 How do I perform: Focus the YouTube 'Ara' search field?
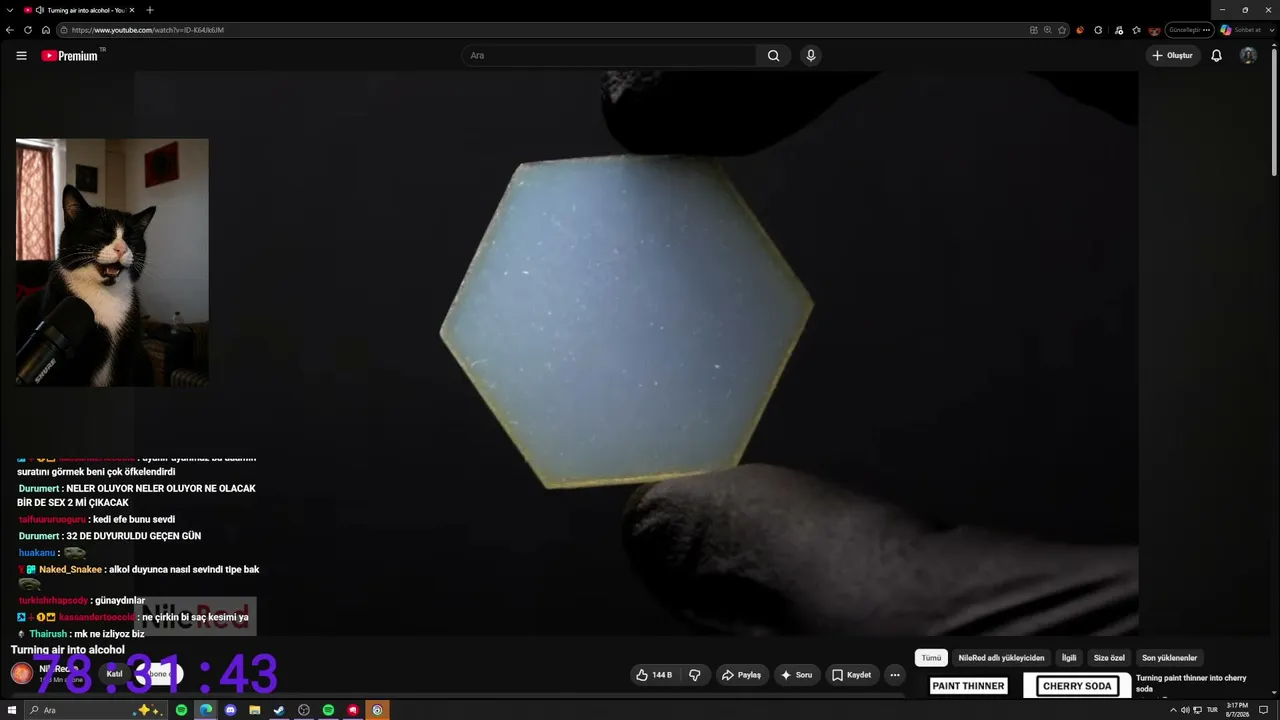[x=610, y=56]
